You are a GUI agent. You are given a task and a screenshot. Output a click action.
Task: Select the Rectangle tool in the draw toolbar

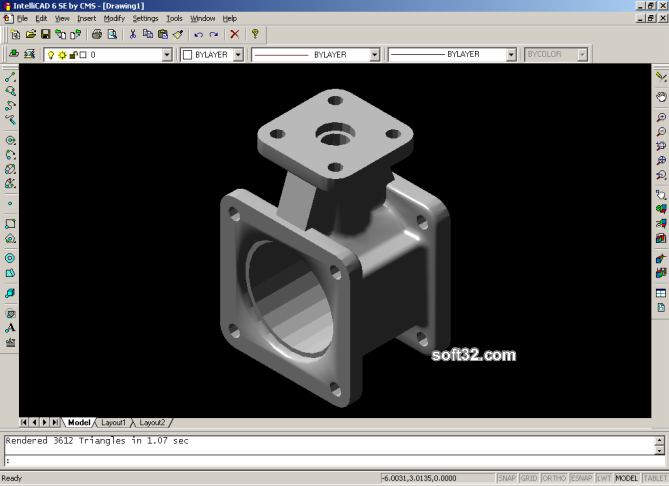pos(10,224)
